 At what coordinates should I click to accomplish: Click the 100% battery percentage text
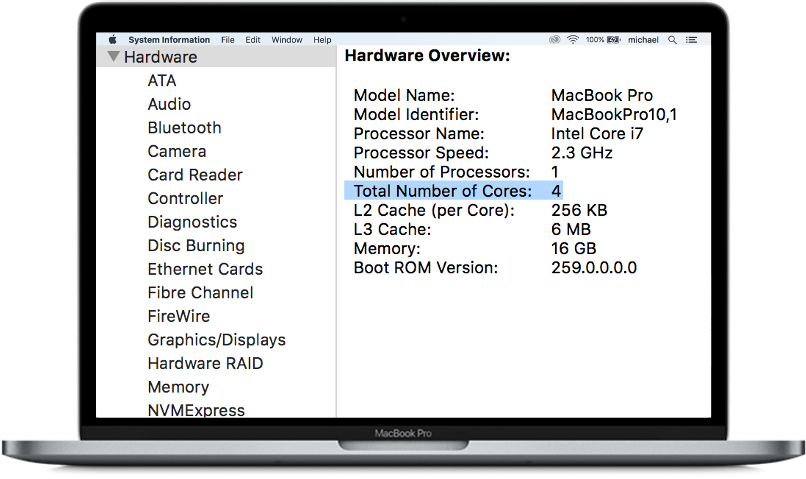(x=595, y=40)
